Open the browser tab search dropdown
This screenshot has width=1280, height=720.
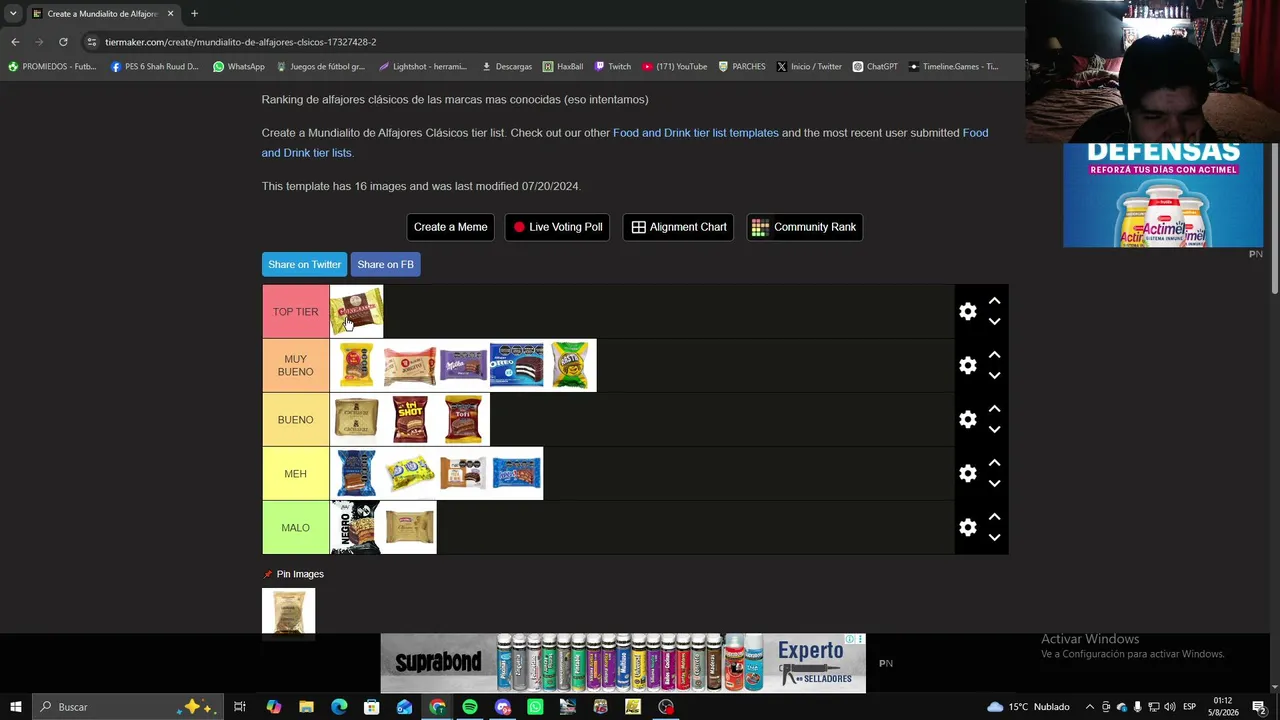click(x=13, y=14)
